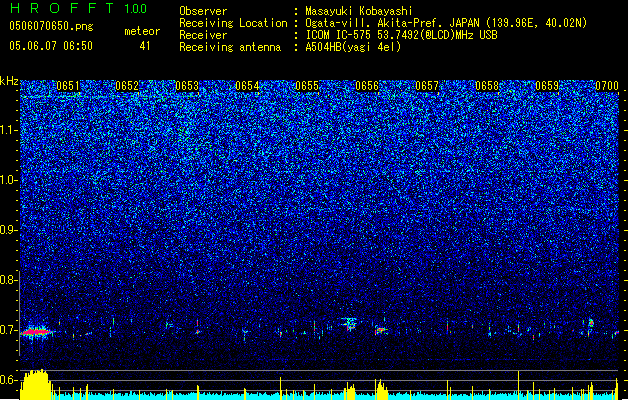Click the 'meteor' label
Screen dimensions: 629x400
point(142,31)
